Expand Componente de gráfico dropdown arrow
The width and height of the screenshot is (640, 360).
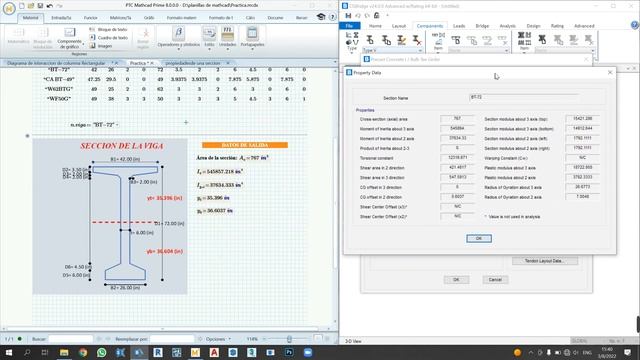83,44
